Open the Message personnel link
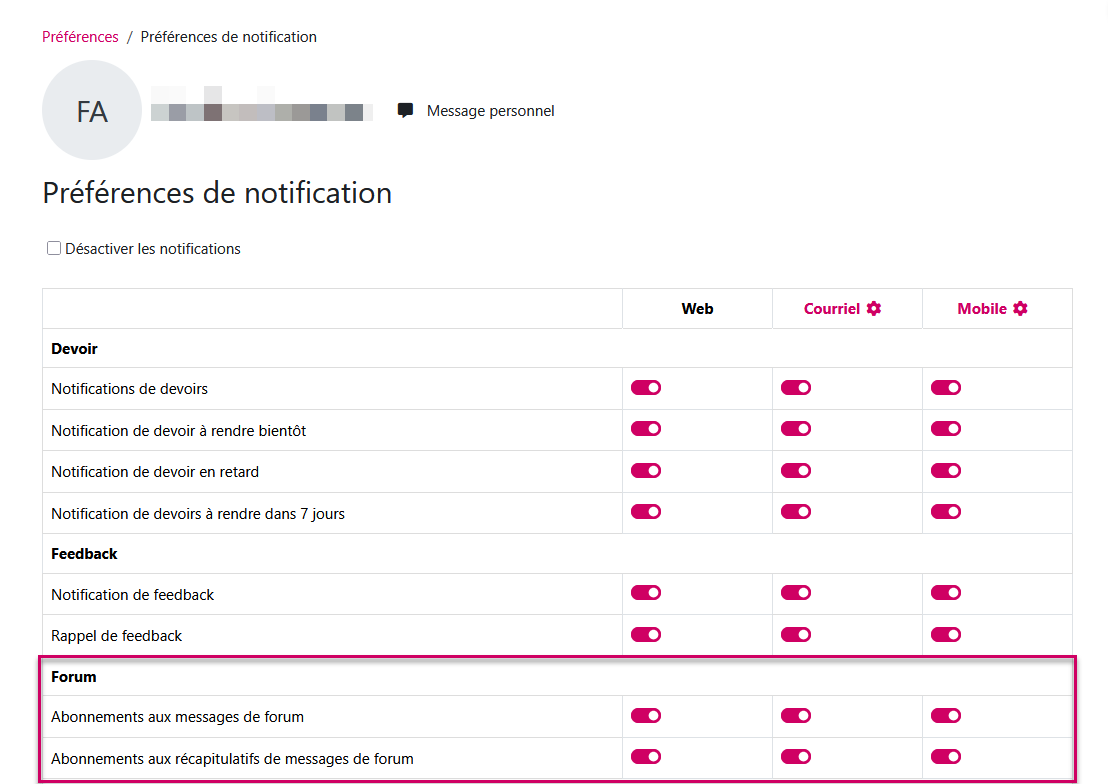This screenshot has height=784, width=1108. click(x=490, y=111)
